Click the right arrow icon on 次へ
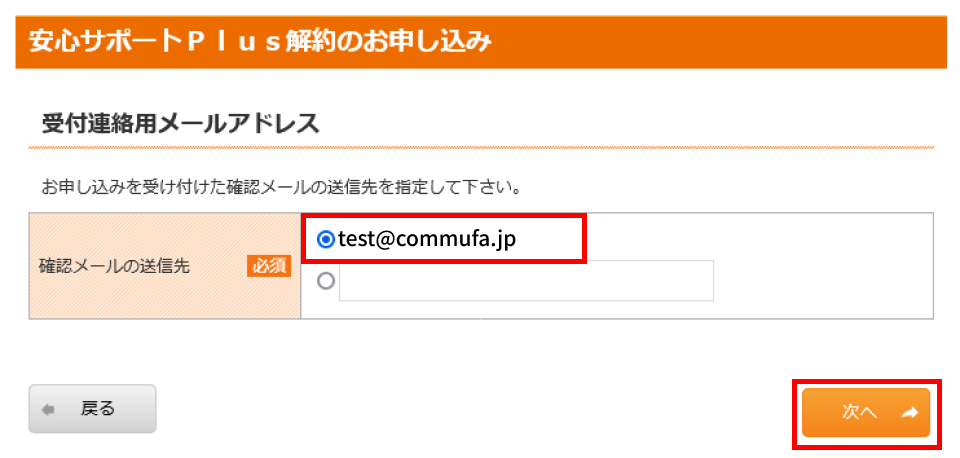The height and width of the screenshot is (458, 960). tap(909, 411)
